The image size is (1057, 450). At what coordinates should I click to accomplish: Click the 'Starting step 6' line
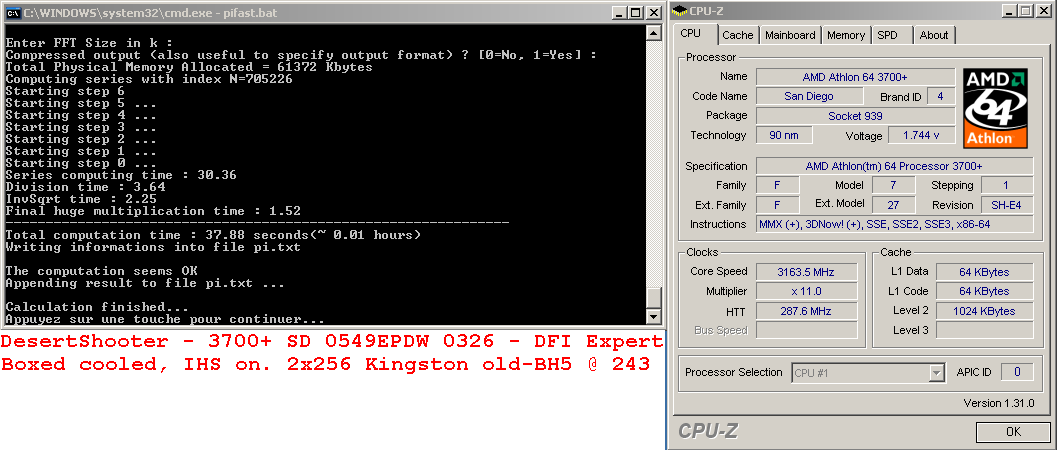[x=65, y=91]
